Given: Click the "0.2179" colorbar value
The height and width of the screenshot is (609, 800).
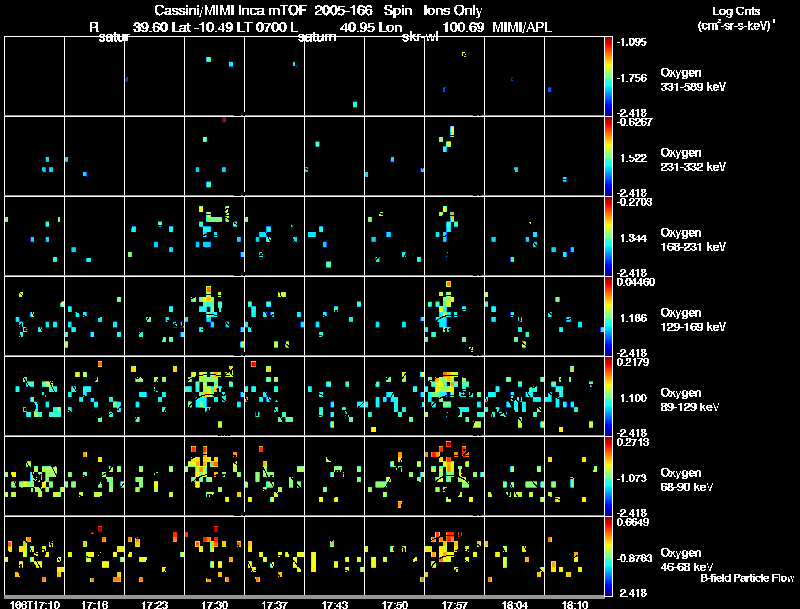Looking at the screenshot, I should [x=633, y=362].
